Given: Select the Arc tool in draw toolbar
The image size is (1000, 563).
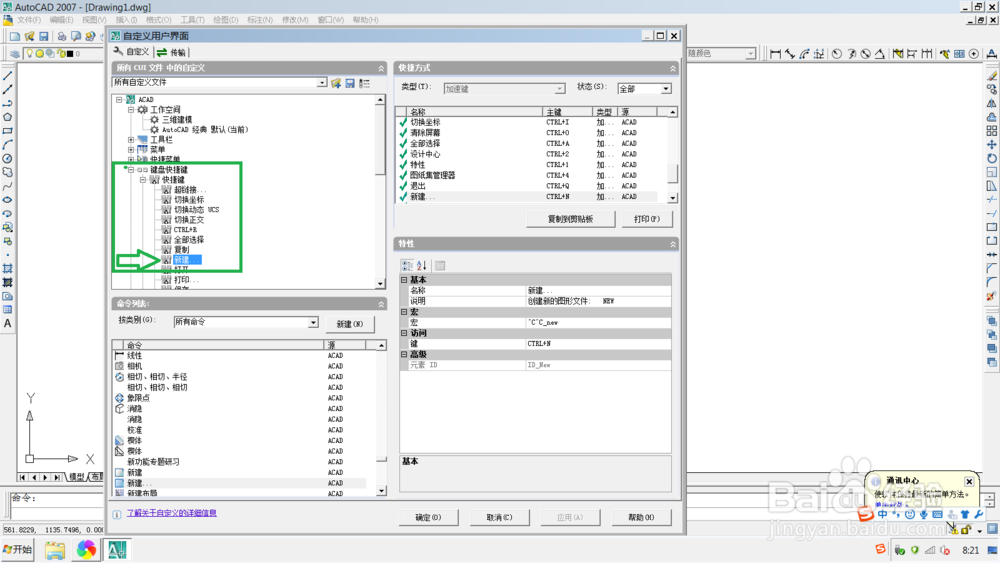Looking at the screenshot, I should click(8, 145).
